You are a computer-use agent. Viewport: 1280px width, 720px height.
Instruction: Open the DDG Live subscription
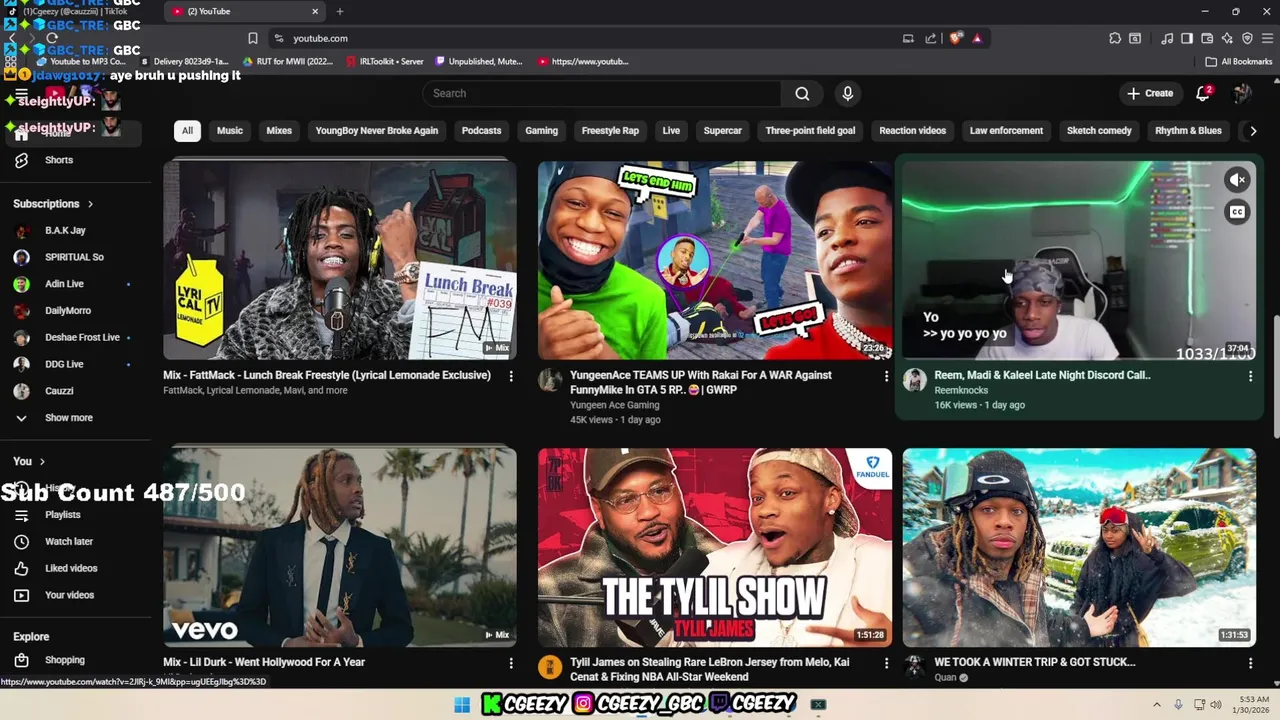point(64,364)
